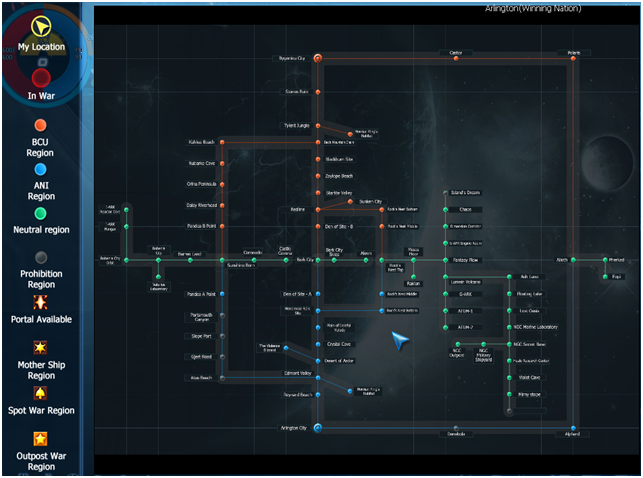
Task: Select the Violet Cave map node
Action: coord(509,378)
